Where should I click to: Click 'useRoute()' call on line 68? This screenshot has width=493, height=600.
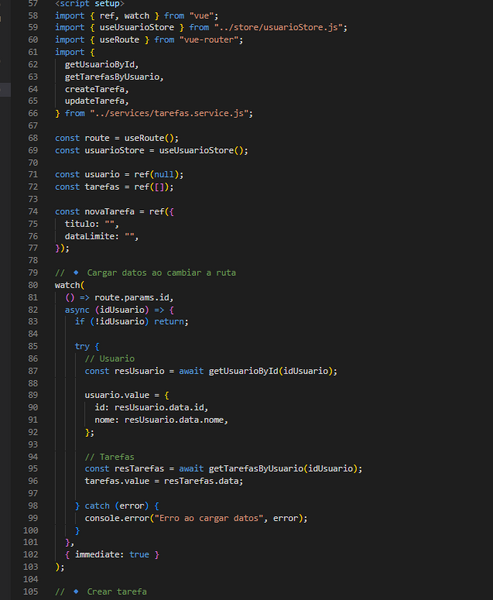149,138
